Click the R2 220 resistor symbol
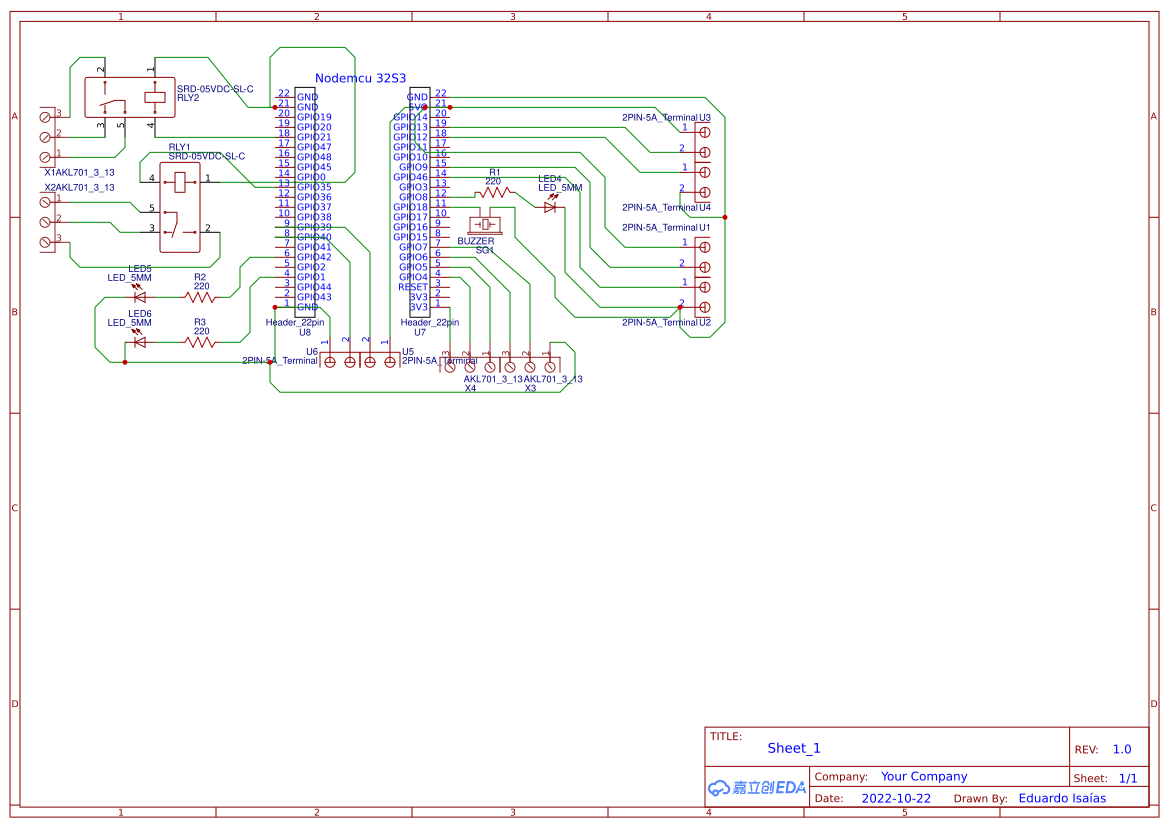 tap(201, 296)
